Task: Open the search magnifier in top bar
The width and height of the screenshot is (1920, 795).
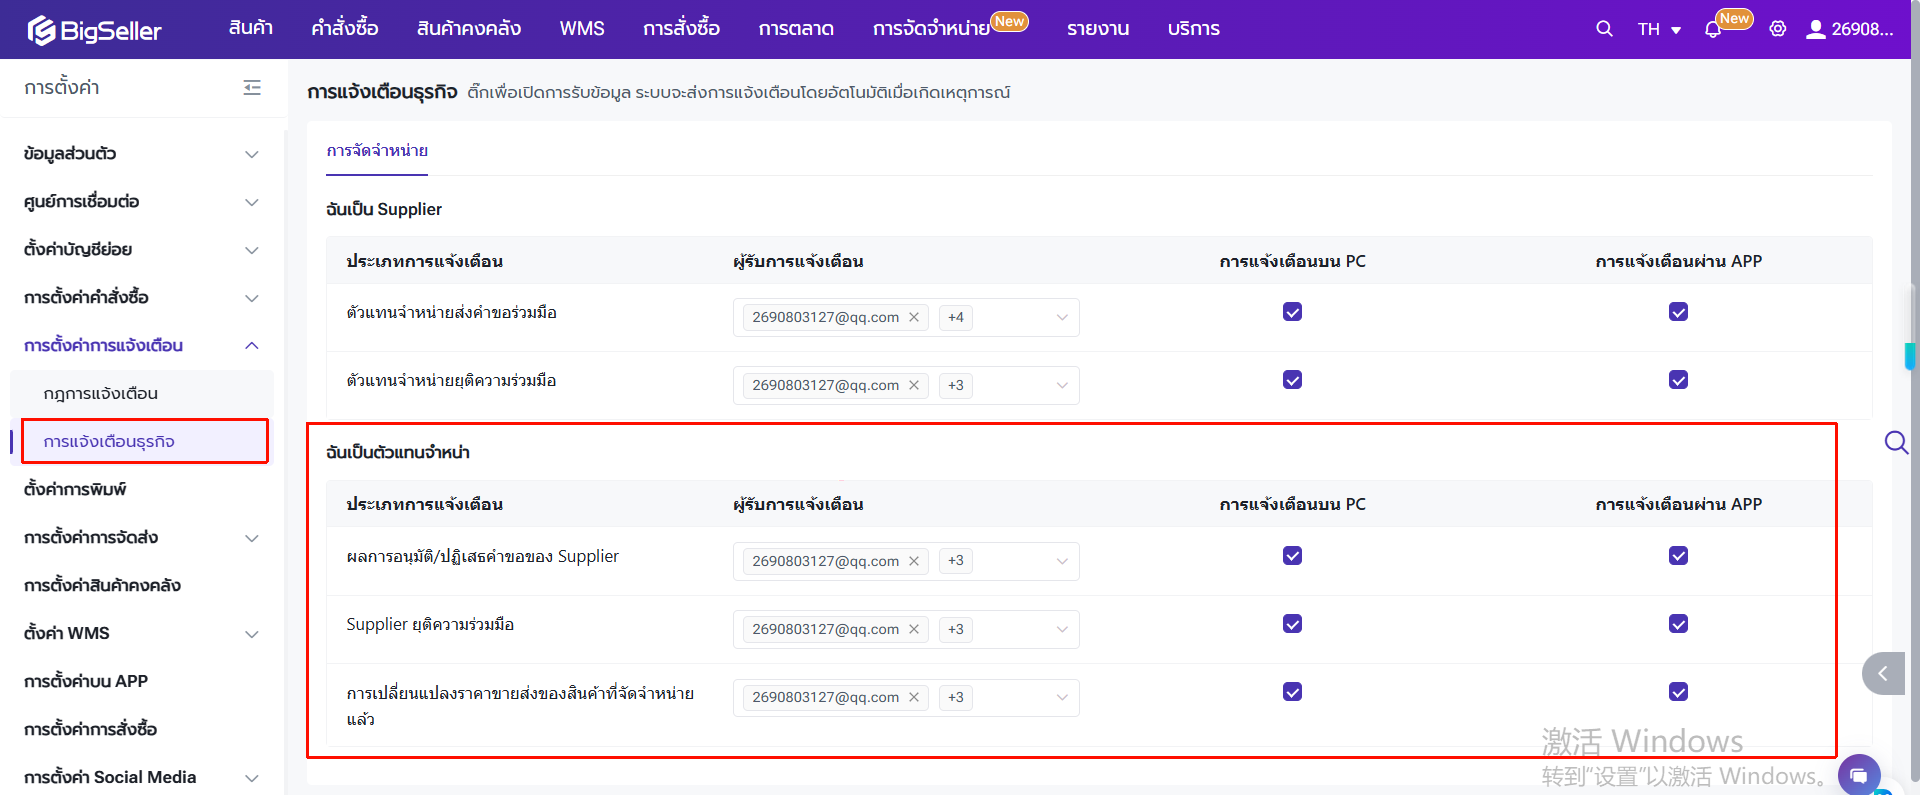Action: pyautogui.click(x=1604, y=29)
